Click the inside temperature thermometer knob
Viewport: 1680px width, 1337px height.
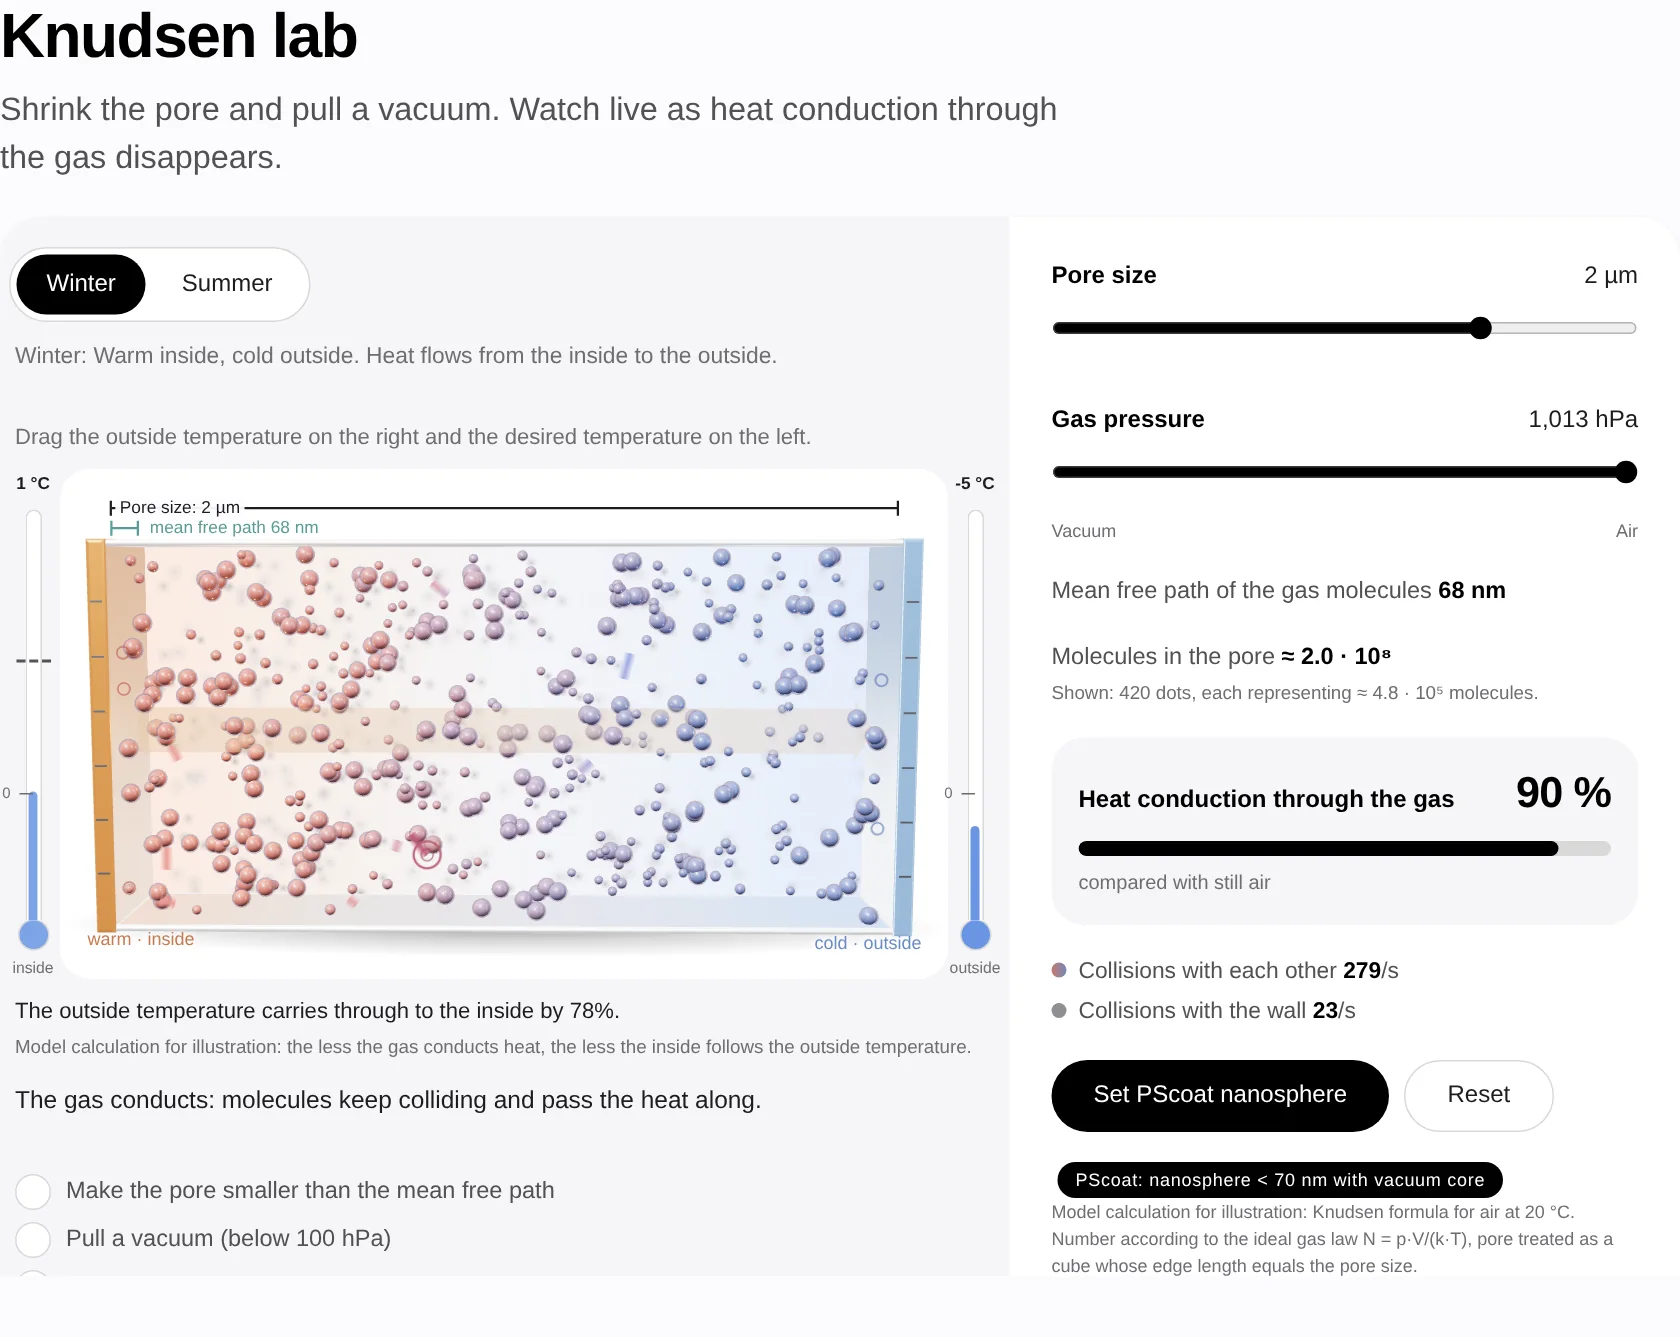pos(34,935)
